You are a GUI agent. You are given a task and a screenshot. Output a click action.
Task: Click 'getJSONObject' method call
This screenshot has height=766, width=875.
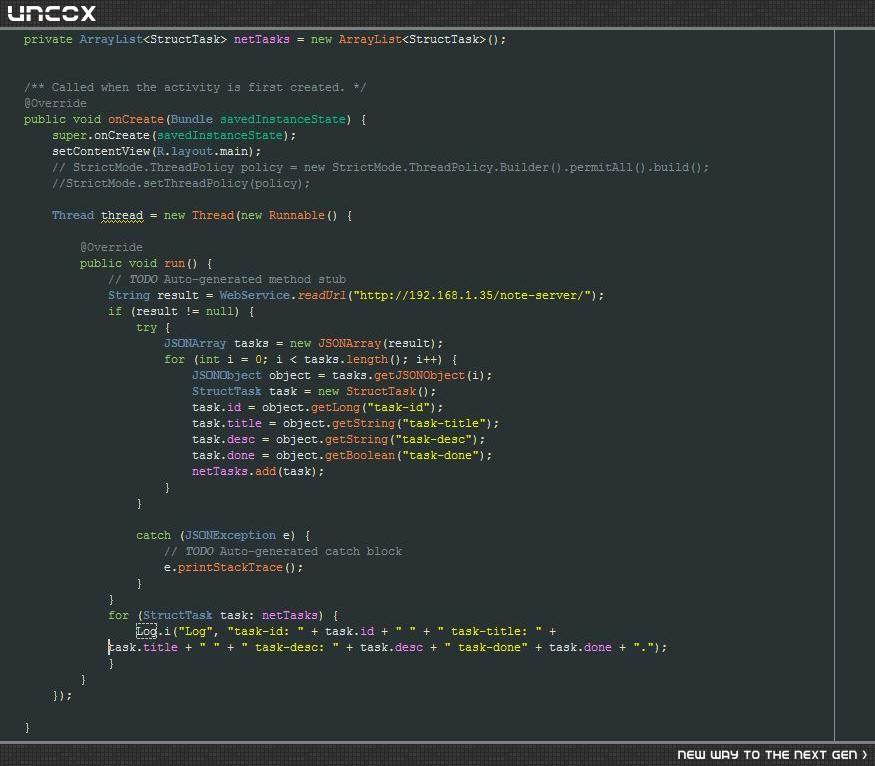[x=419, y=375]
